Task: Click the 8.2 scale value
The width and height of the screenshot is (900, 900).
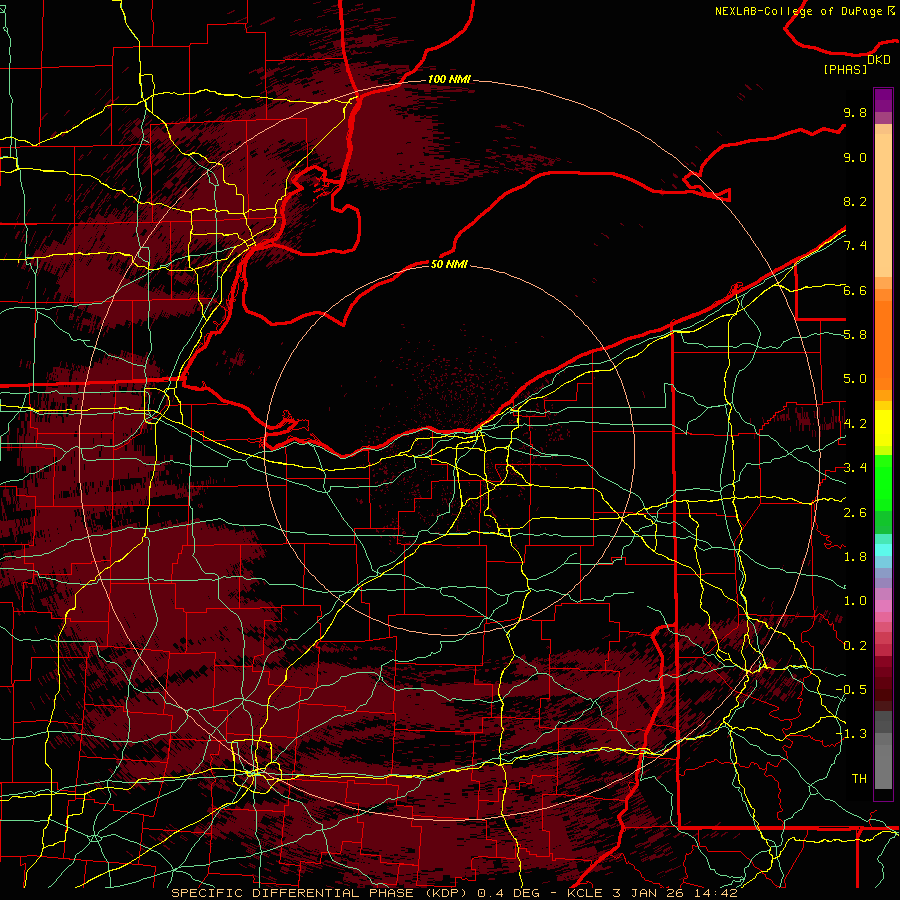Action: point(855,201)
